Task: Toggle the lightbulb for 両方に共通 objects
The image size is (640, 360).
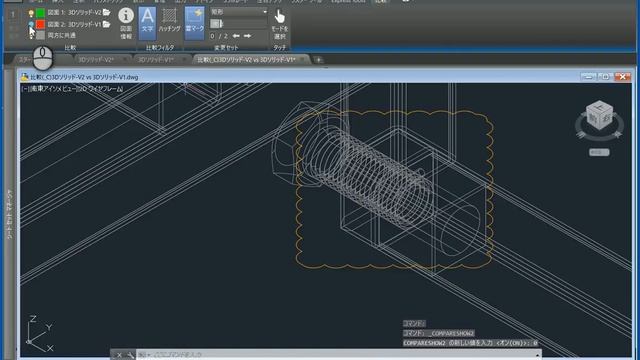Action: [31, 36]
